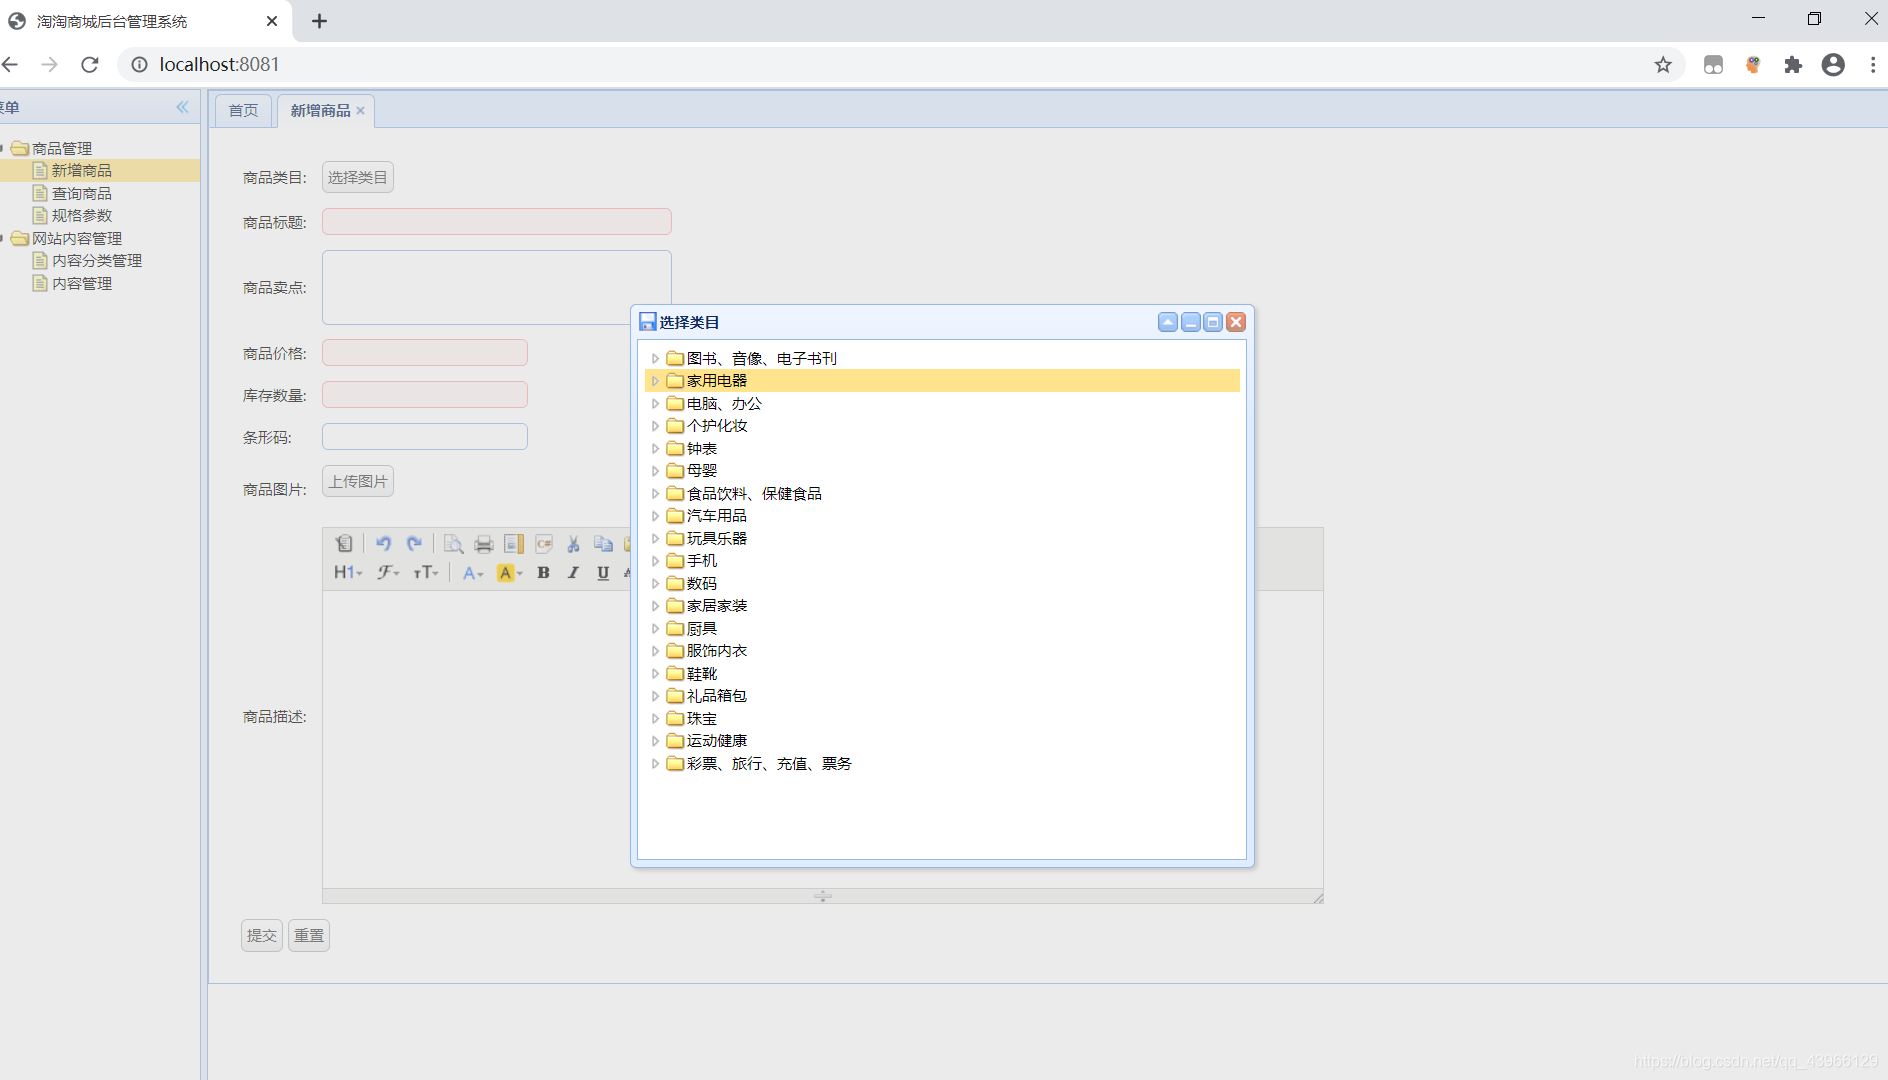The width and height of the screenshot is (1888, 1080).
Task: Click the cut scissors icon in editor toolbar
Action: tap(574, 544)
